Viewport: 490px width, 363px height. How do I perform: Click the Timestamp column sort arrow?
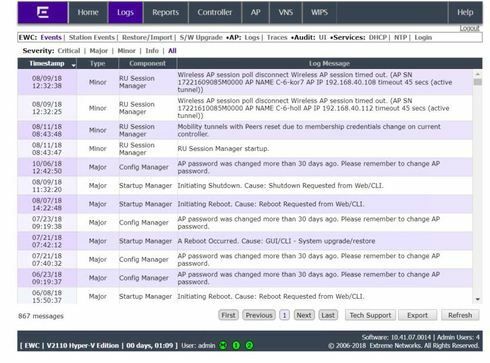(x=73, y=65)
